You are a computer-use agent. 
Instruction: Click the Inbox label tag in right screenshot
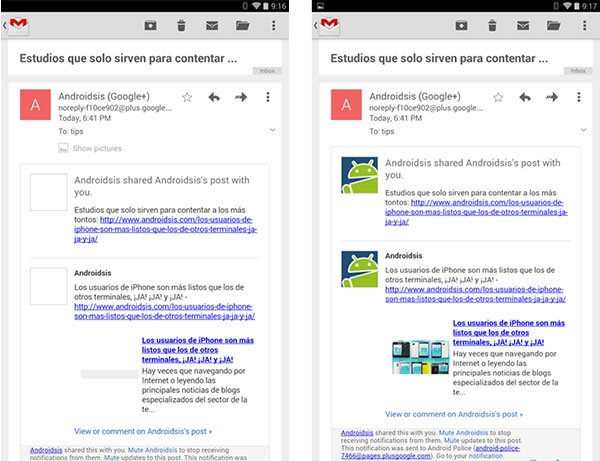click(x=575, y=72)
